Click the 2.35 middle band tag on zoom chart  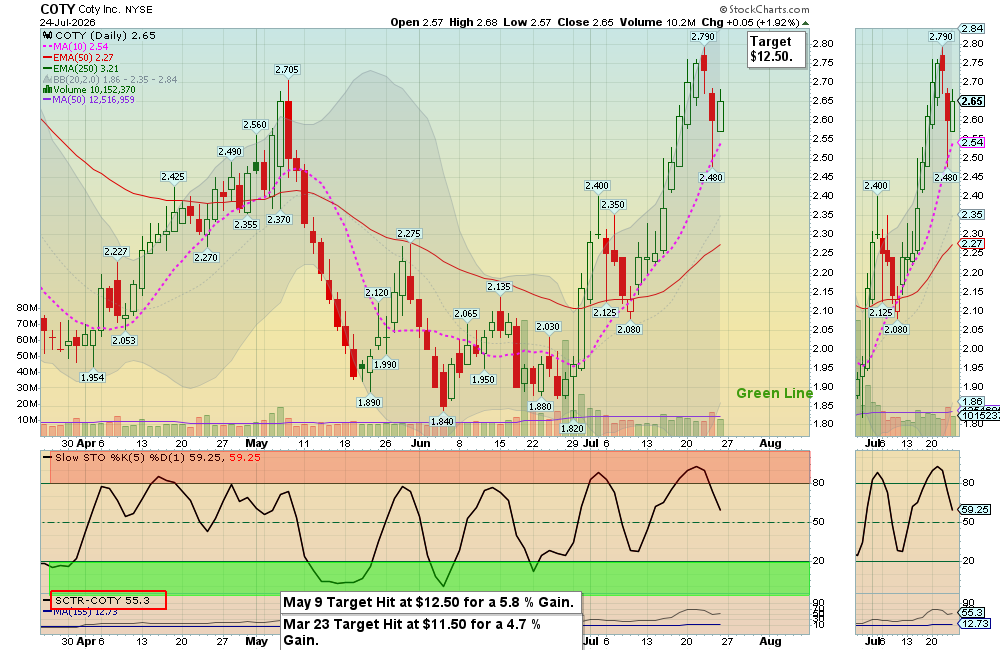(x=973, y=215)
